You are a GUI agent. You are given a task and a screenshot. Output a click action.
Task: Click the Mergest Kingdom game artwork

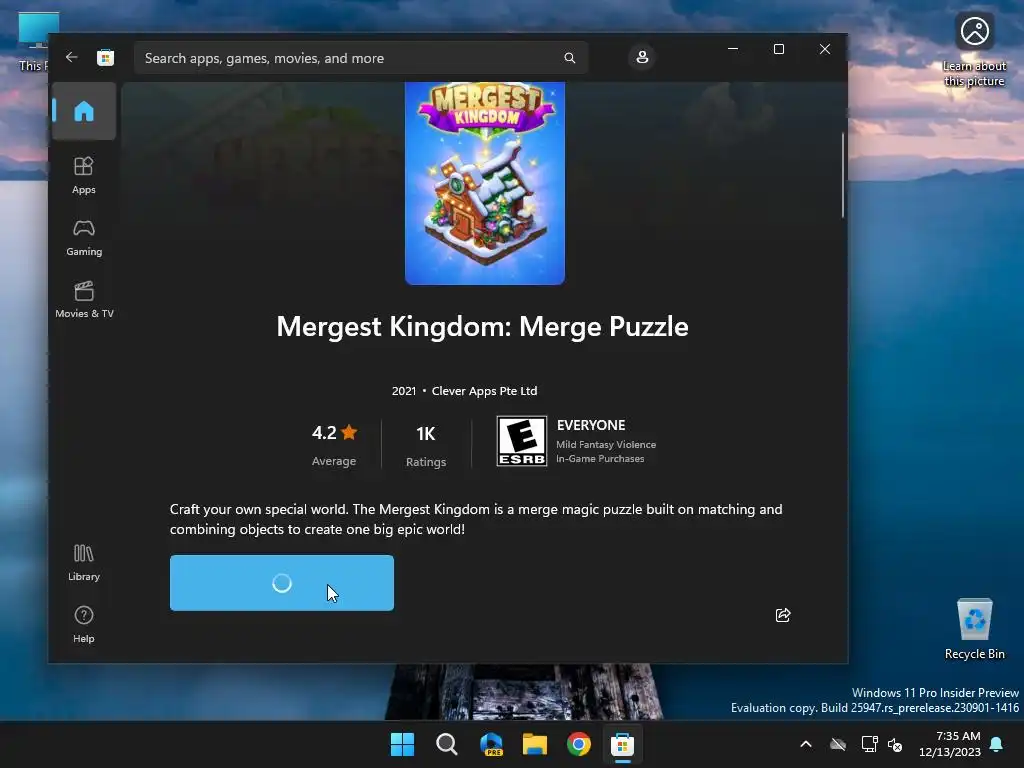click(x=485, y=184)
